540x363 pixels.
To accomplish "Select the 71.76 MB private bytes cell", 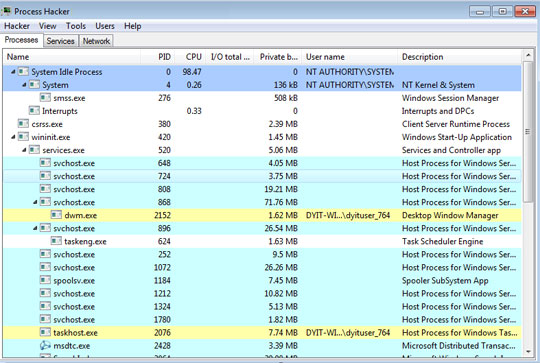I will coord(281,202).
